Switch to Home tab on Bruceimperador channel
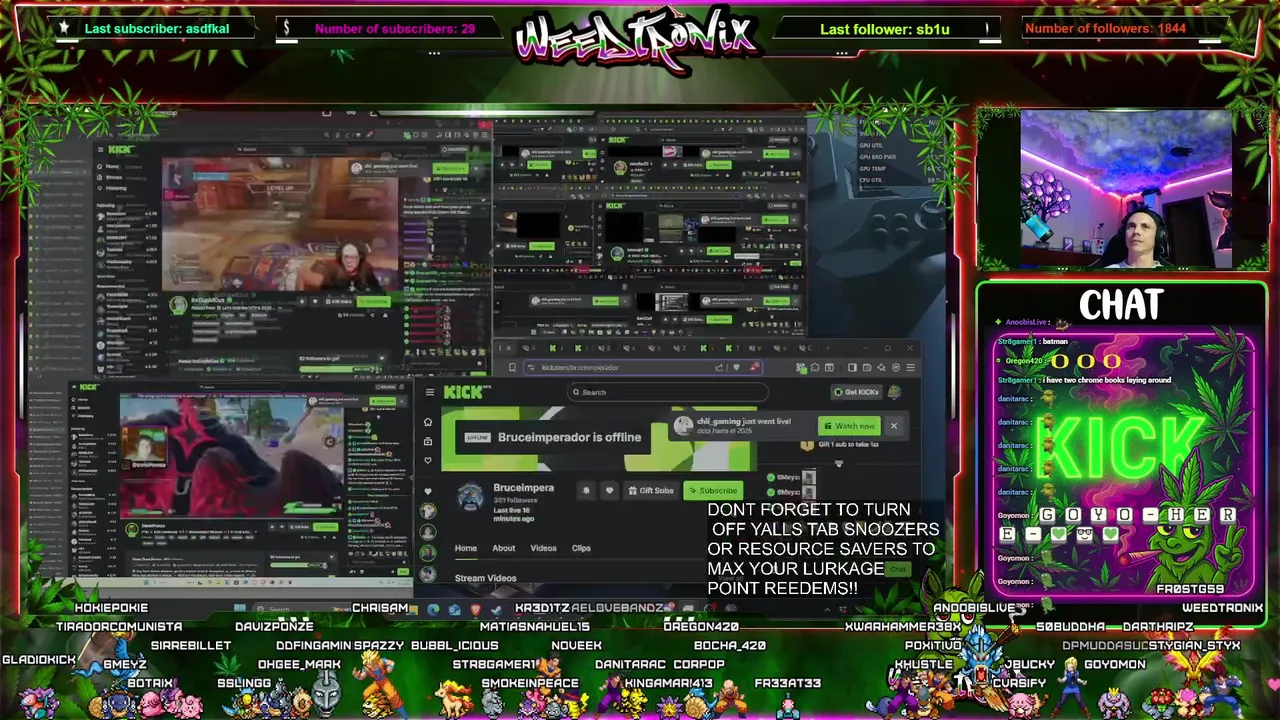 [x=466, y=548]
